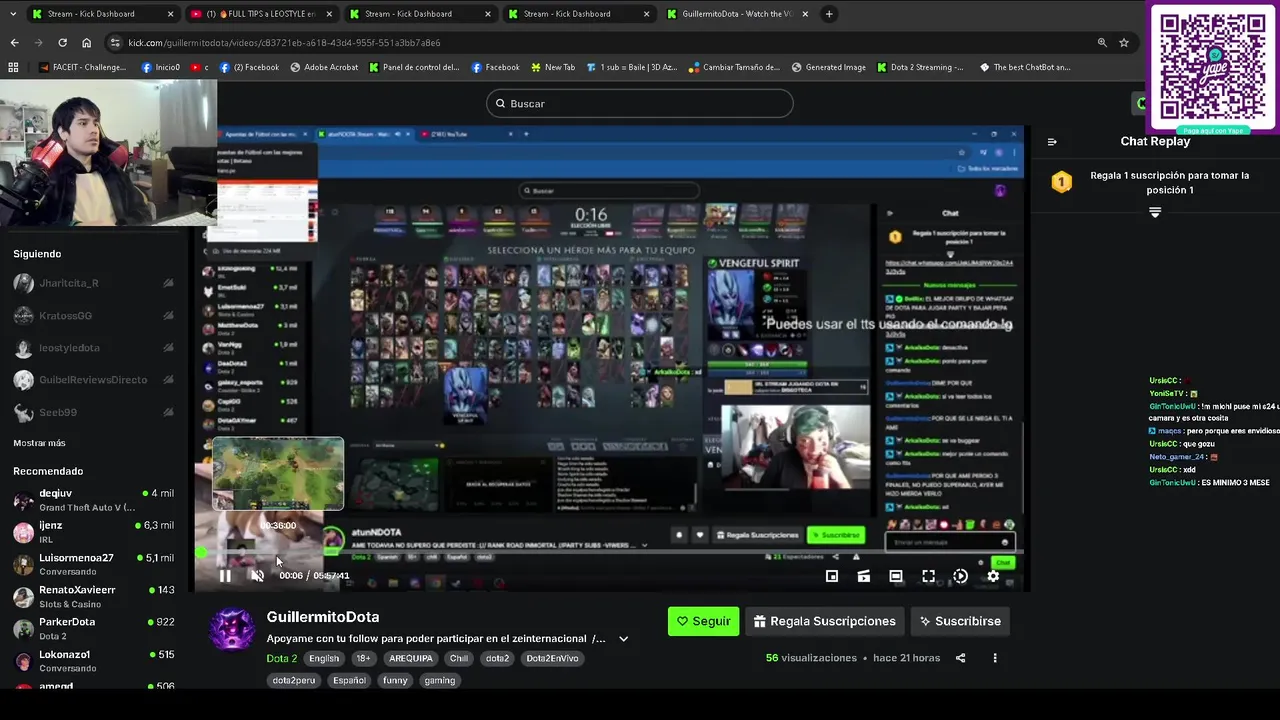1280x720 pixels.
Task: Click the Seguir follow button
Action: pos(704,621)
